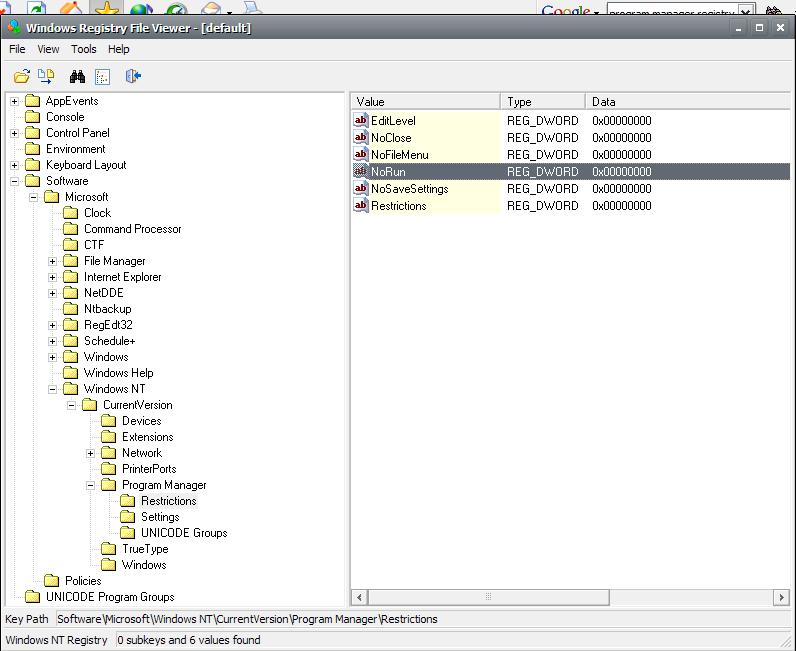Click the EditLevel value icon
Image resolution: width=796 pixels, height=651 pixels.
[360, 120]
